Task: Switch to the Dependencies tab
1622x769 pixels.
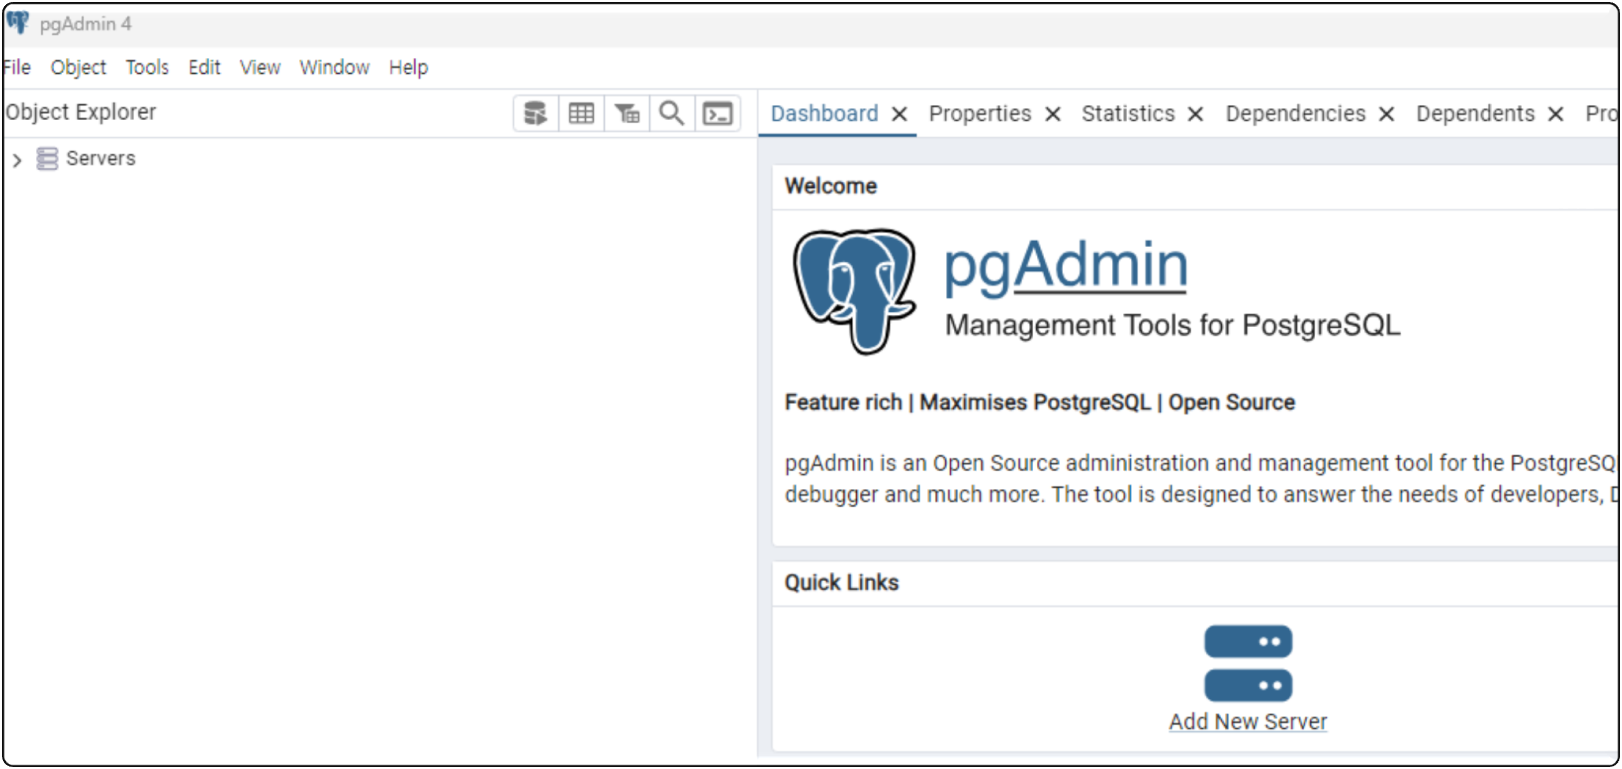Action: pyautogui.click(x=1295, y=114)
